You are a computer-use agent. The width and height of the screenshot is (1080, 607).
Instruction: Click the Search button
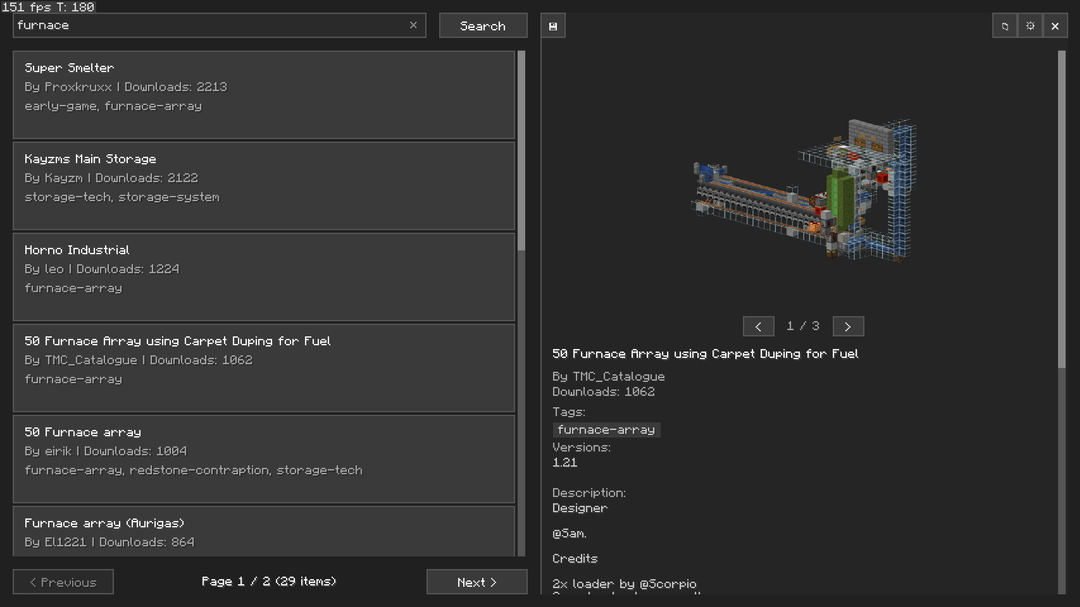click(x=483, y=26)
